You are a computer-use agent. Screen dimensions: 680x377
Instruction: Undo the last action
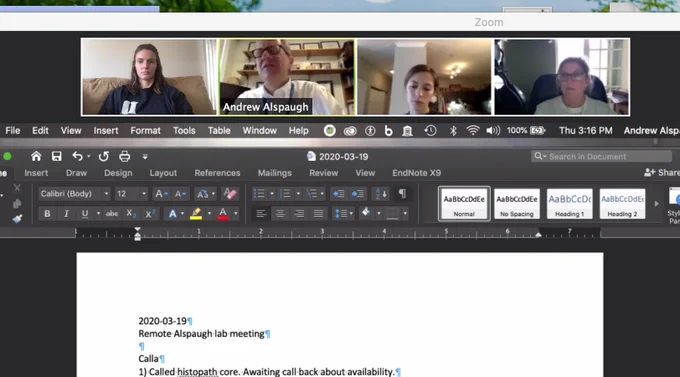click(77, 156)
